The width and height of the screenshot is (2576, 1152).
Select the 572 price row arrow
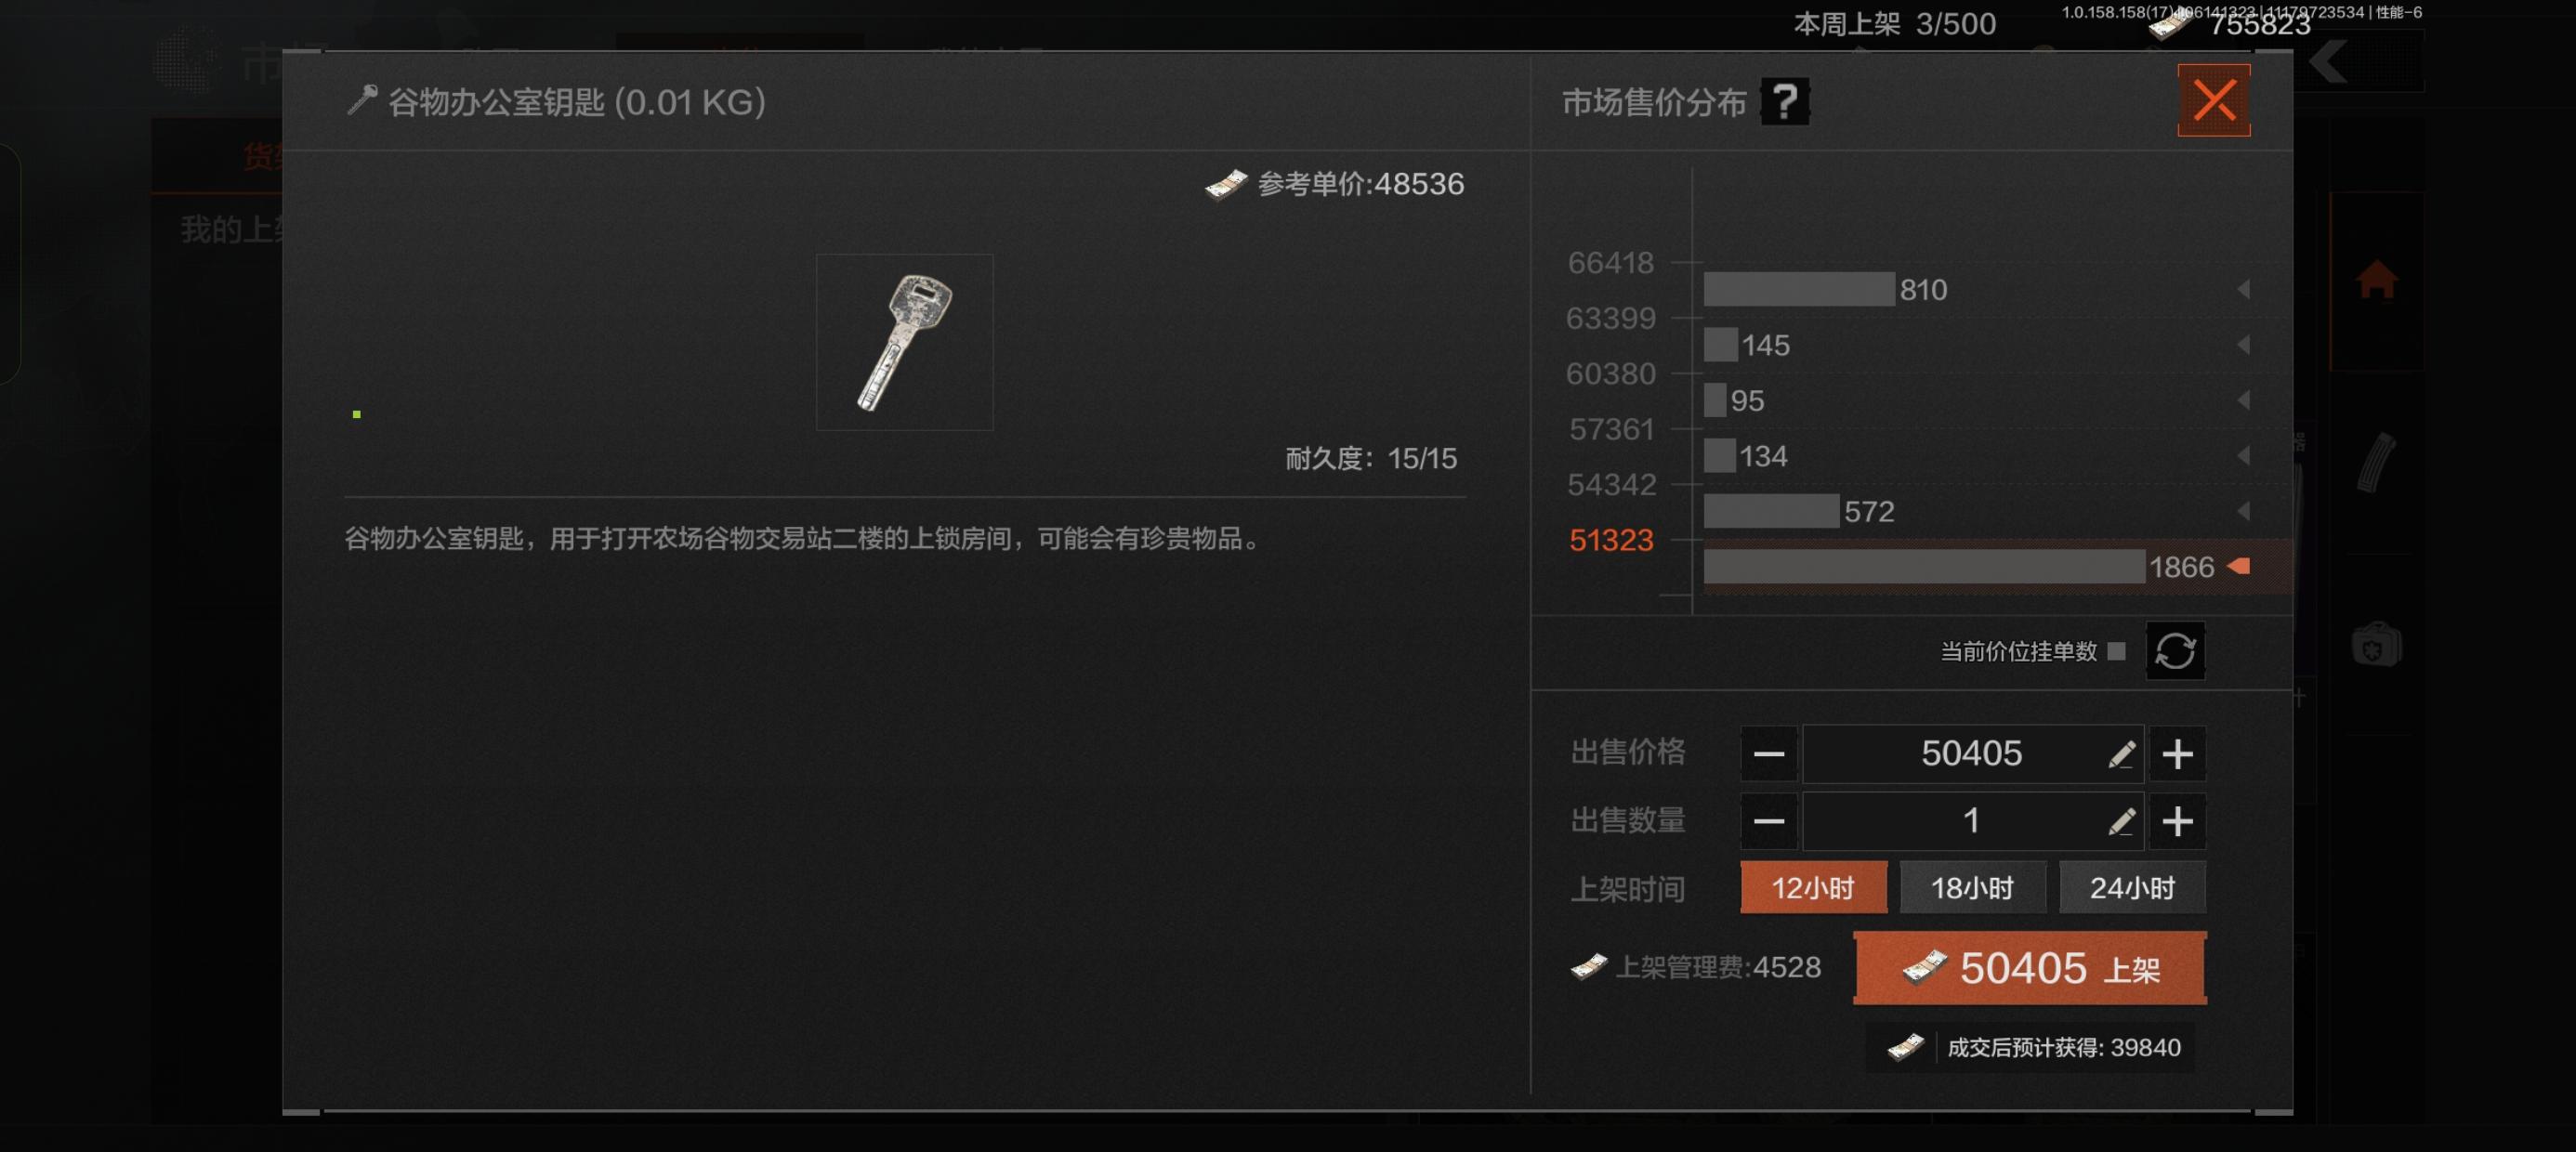pyautogui.click(x=2243, y=512)
